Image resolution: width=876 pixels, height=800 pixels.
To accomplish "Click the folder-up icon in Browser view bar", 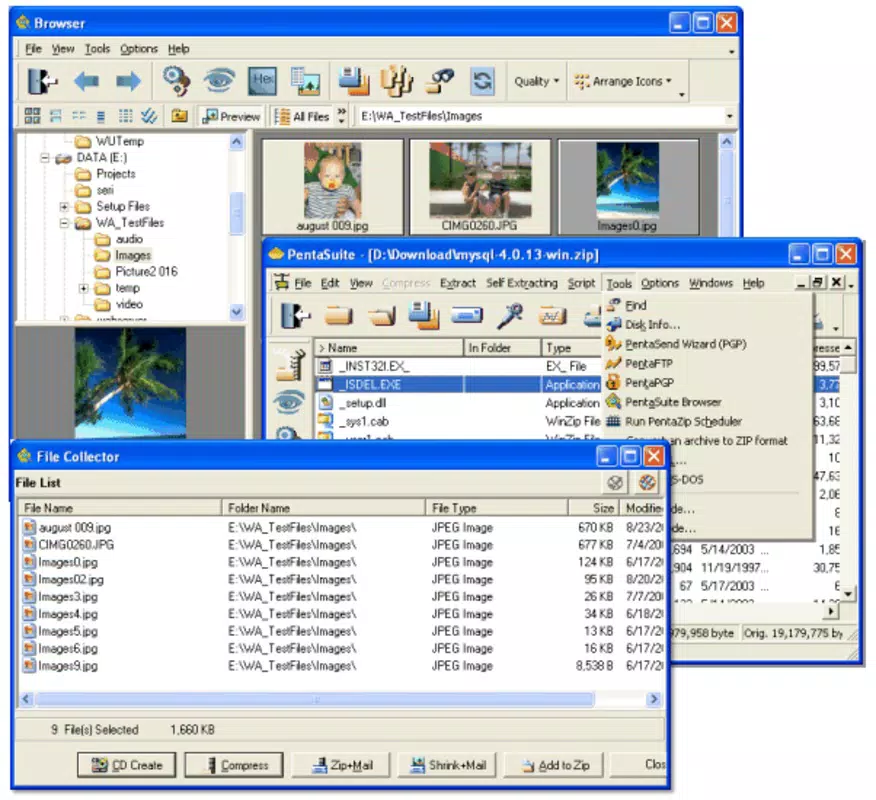I will pyautogui.click(x=179, y=116).
